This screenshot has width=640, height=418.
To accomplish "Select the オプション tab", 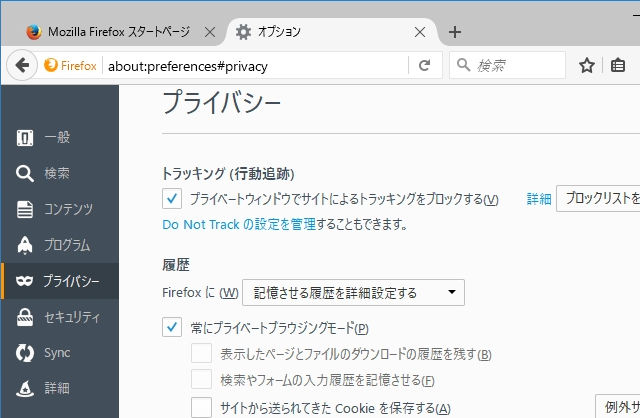I will coord(331,32).
